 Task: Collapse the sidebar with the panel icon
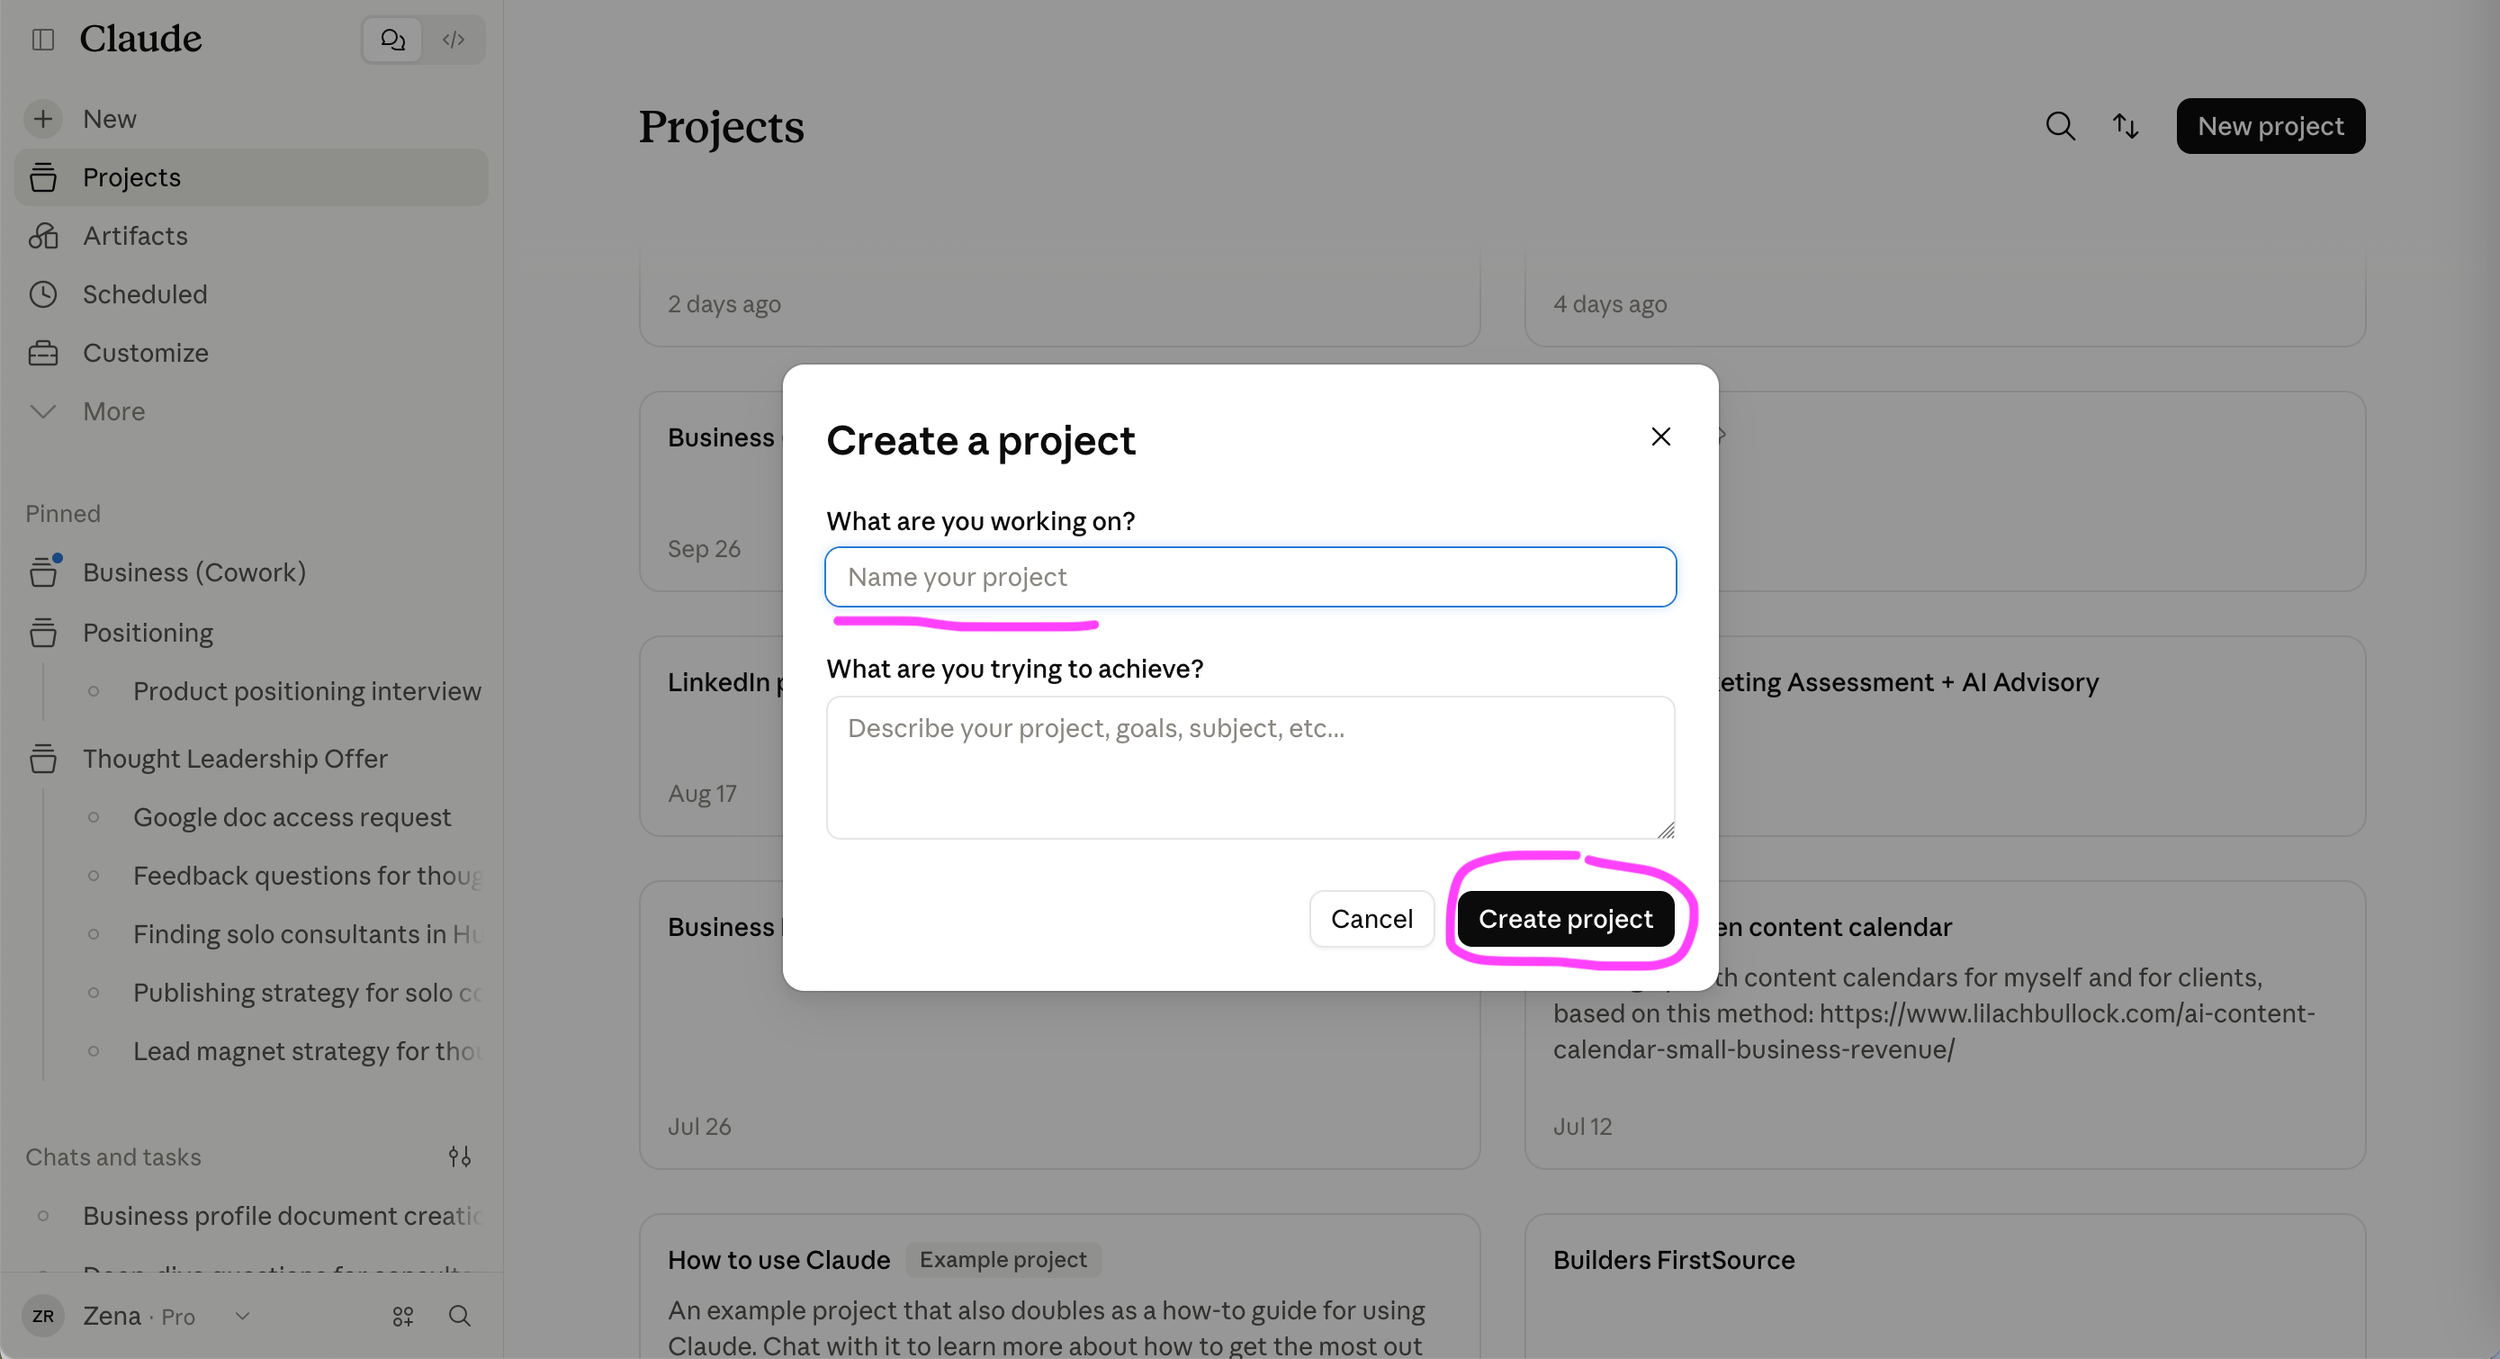click(43, 39)
